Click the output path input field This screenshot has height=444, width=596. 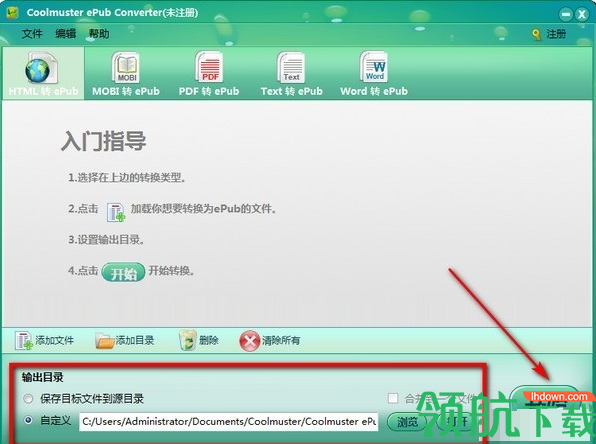pyautogui.click(x=228, y=422)
